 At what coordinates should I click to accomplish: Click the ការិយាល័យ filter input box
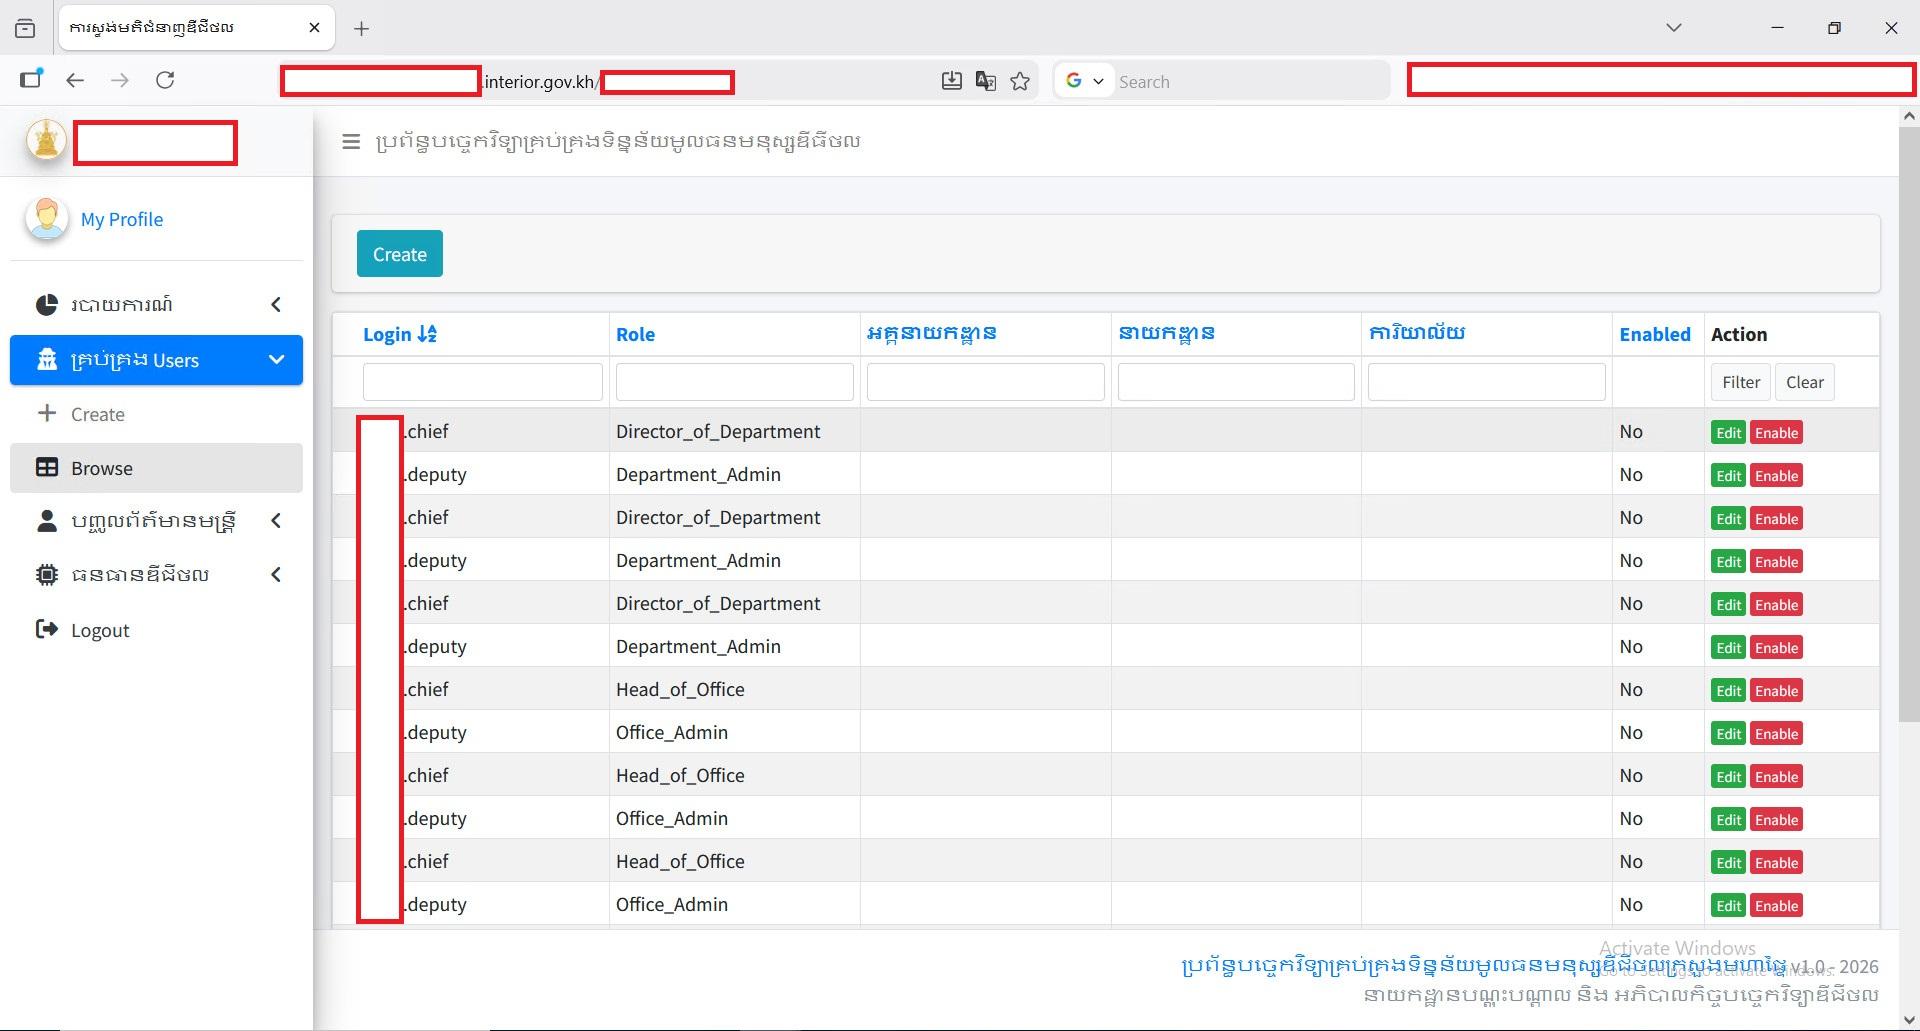coord(1487,382)
